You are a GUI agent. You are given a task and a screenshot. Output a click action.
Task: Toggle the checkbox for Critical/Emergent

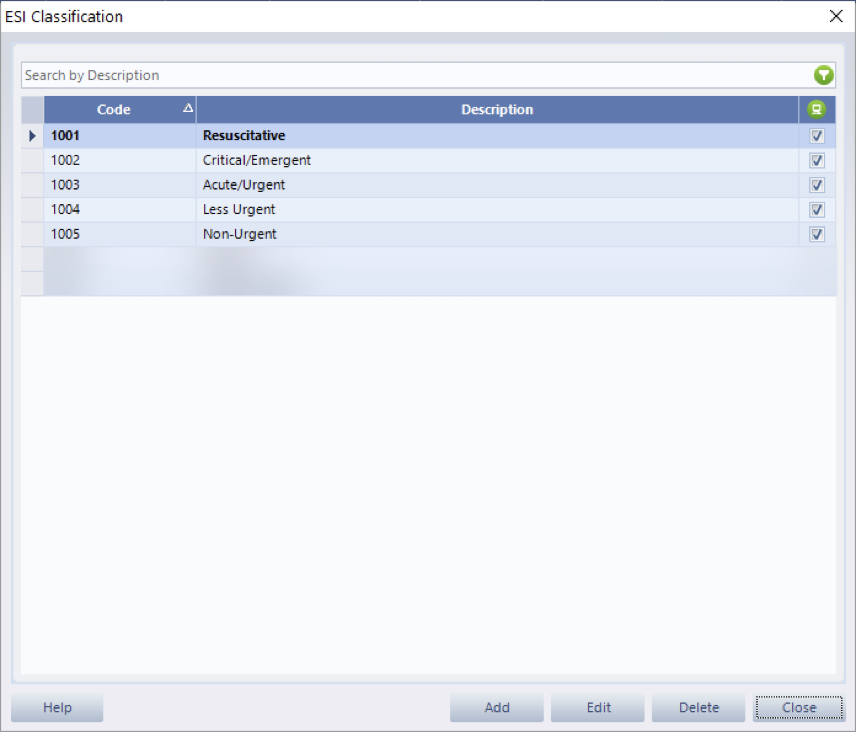coord(817,160)
